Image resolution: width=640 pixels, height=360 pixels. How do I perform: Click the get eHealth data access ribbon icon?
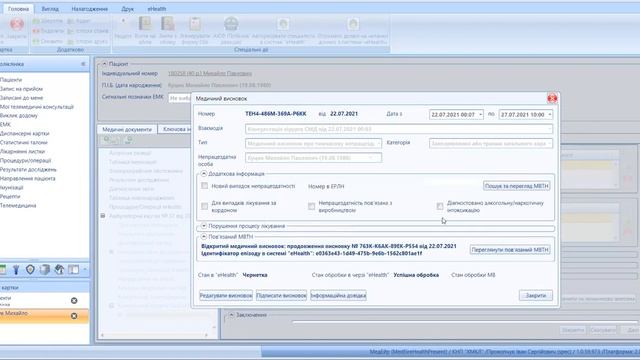coord(353,24)
